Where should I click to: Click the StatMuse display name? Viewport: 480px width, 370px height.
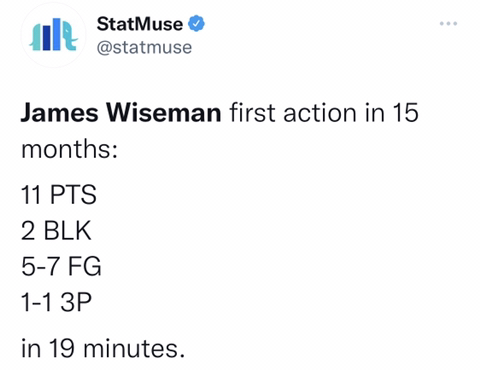(x=140, y=24)
